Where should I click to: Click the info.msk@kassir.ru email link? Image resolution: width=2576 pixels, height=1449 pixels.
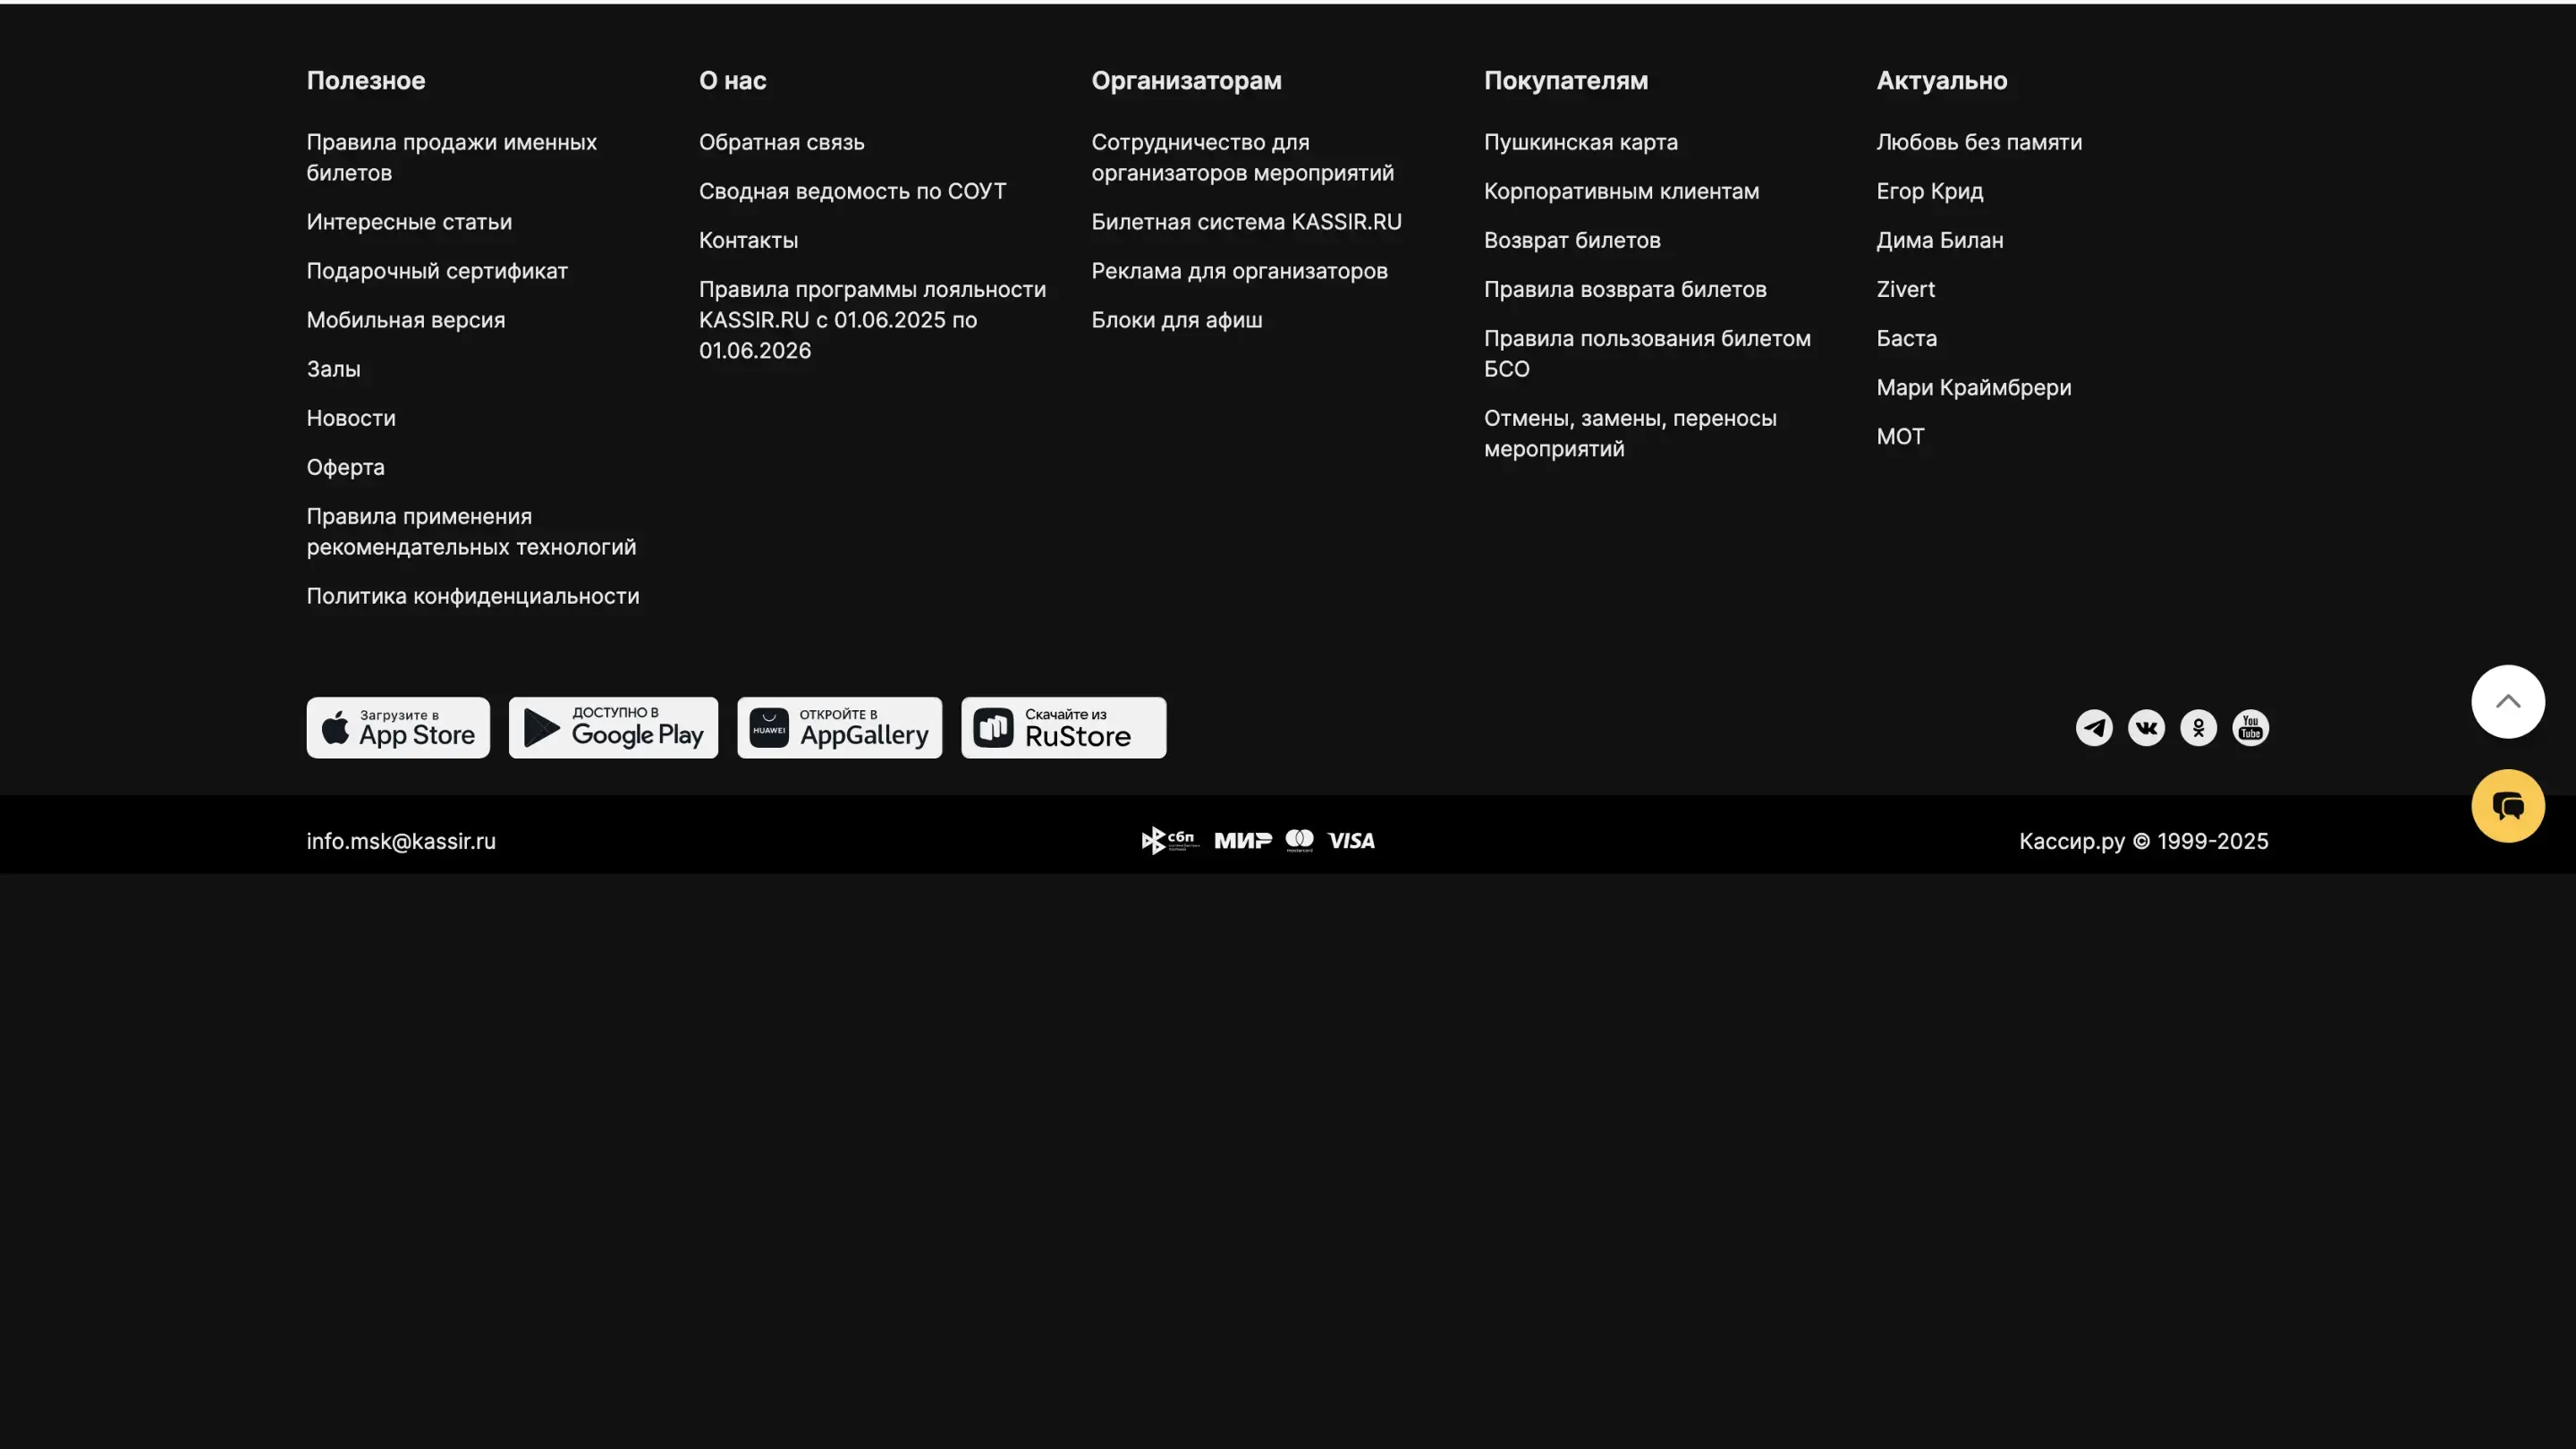coord(401,842)
